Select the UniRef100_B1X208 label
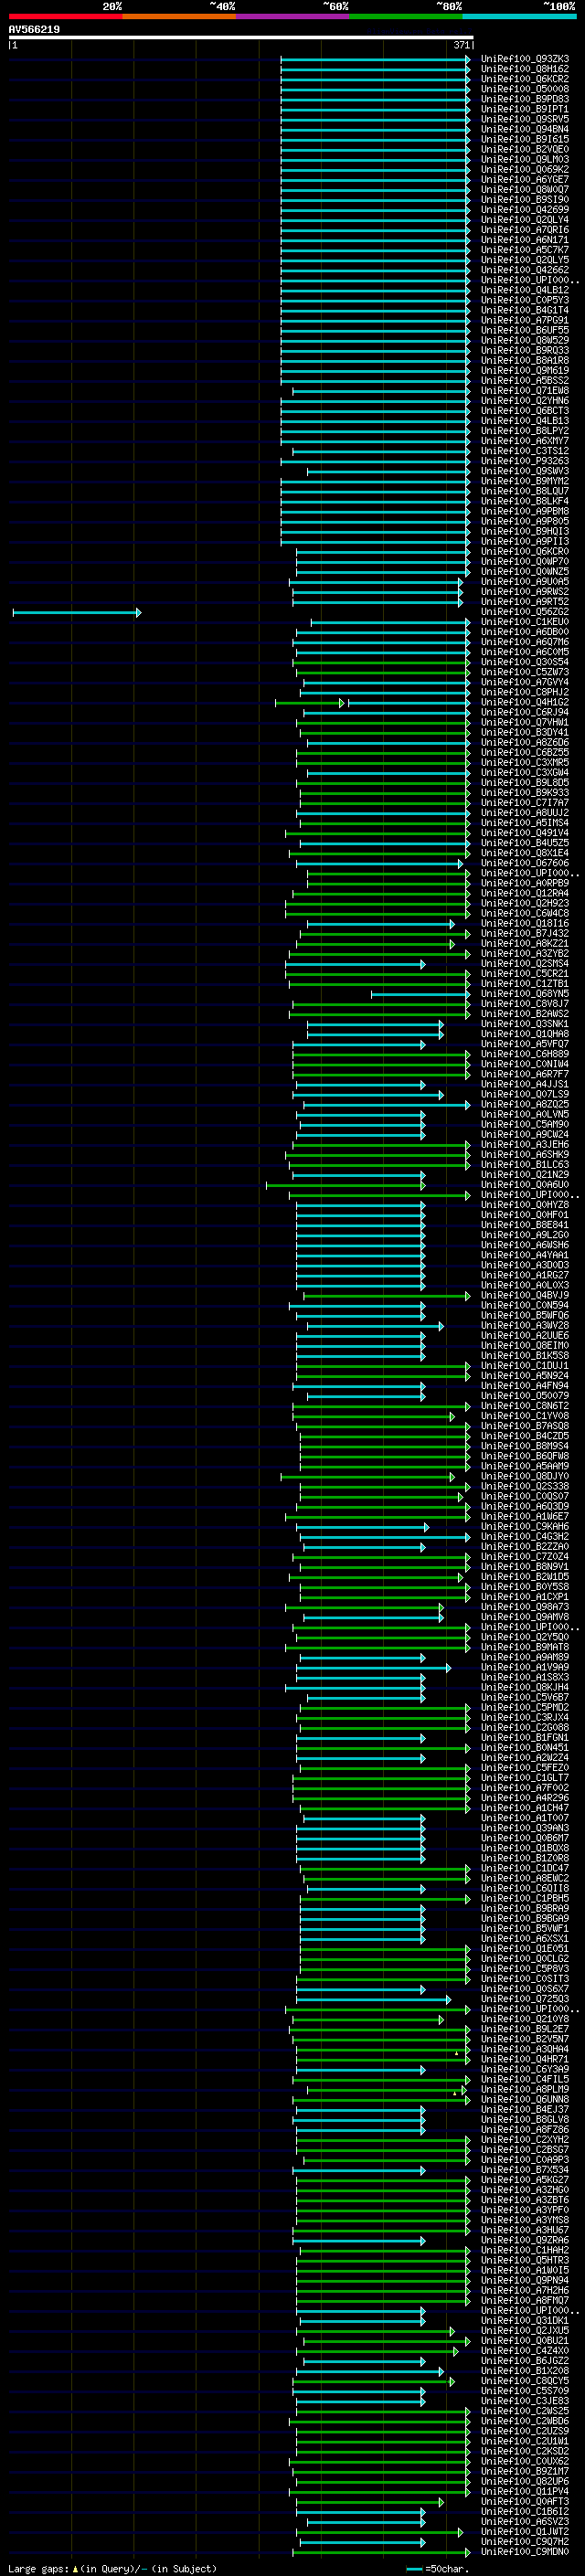The image size is (585, 2576). (525, 2371)
